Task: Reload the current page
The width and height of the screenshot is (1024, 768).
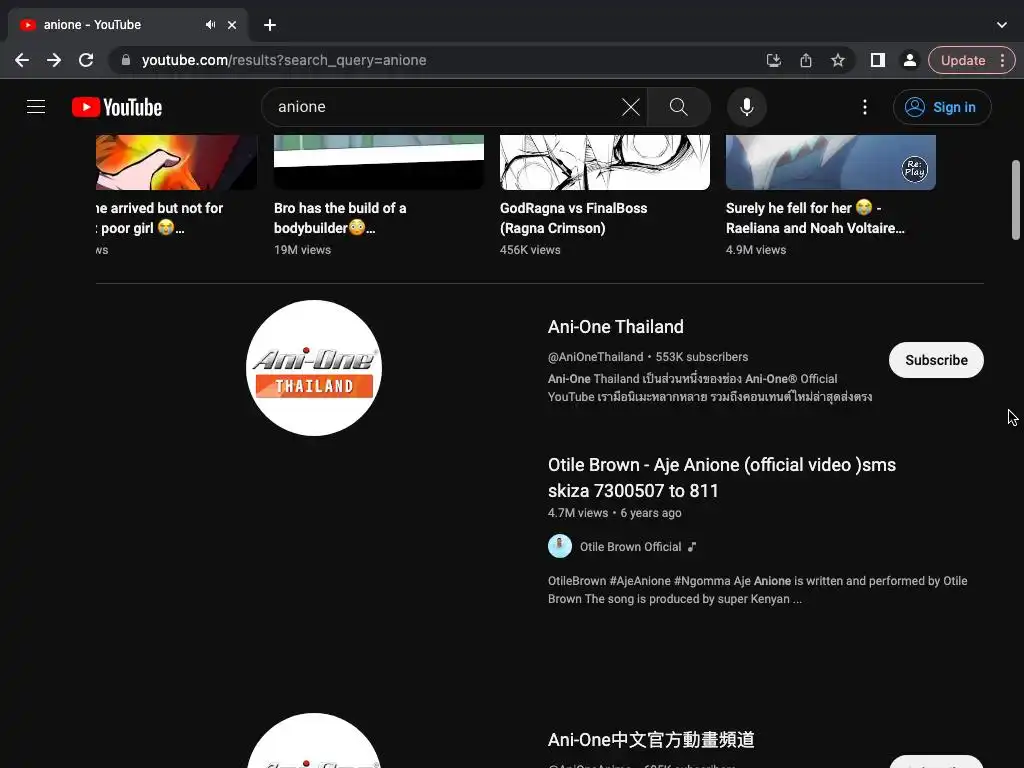Action: (x=86, y=60)
